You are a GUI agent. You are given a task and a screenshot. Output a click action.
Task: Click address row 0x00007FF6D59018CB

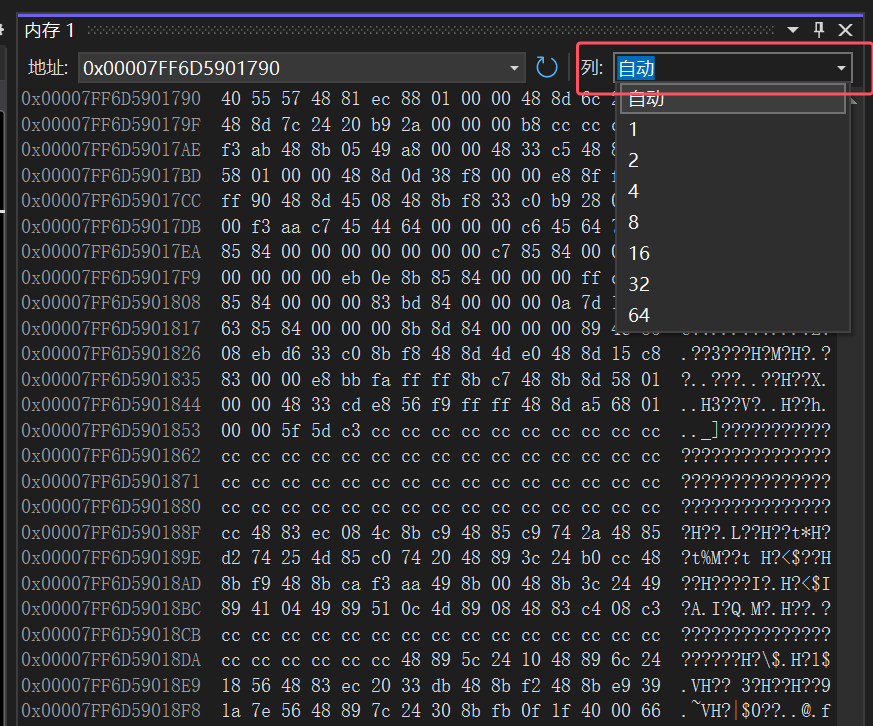111,634
